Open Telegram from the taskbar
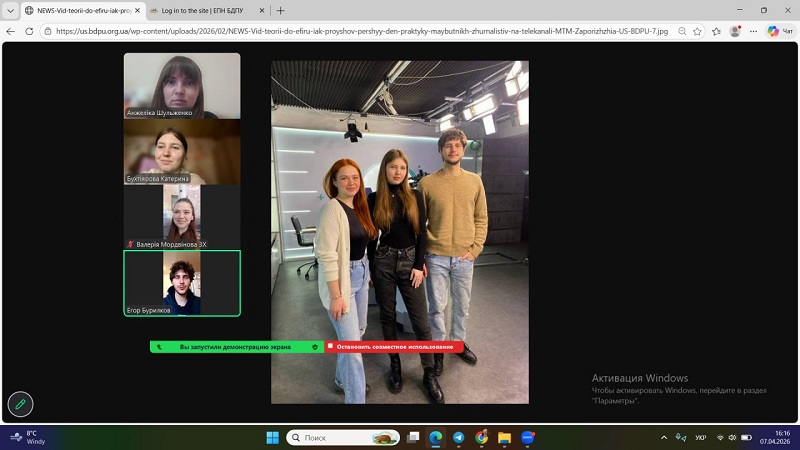This screenshot has height=450, width=800. pyautogui.click(x=458, y=438)
